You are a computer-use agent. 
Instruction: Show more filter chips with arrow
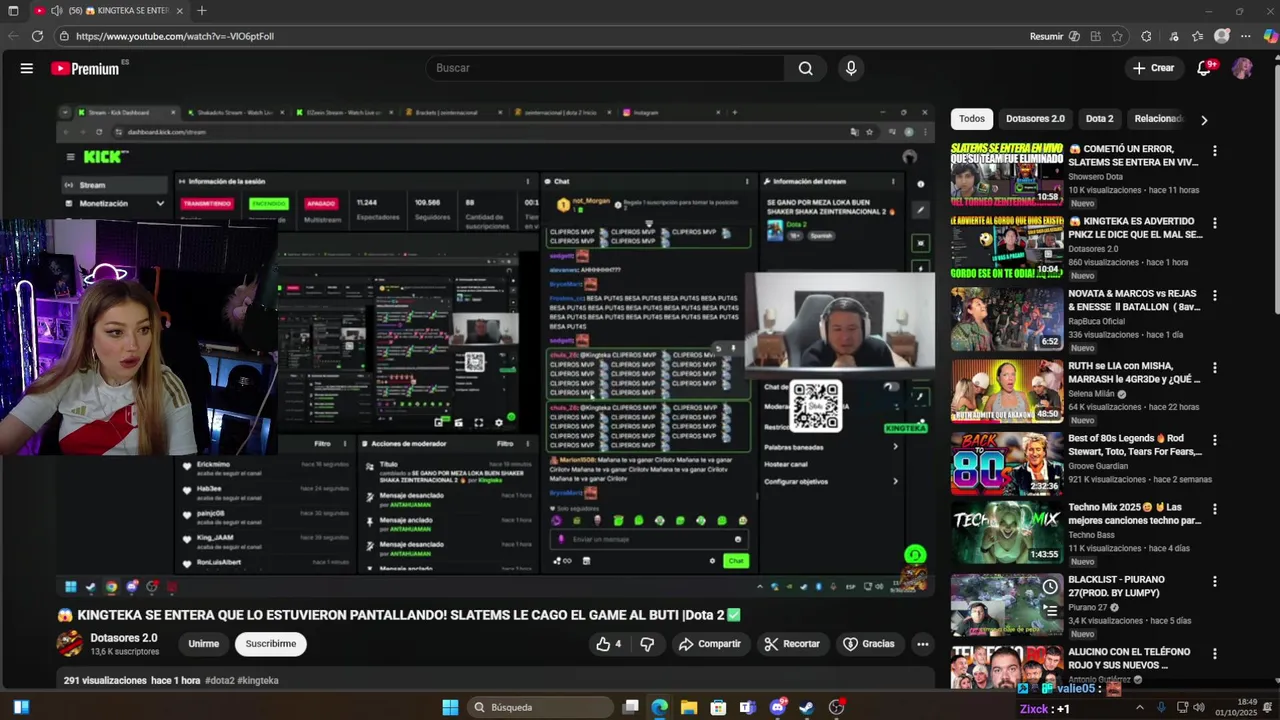click(1204, 119)
